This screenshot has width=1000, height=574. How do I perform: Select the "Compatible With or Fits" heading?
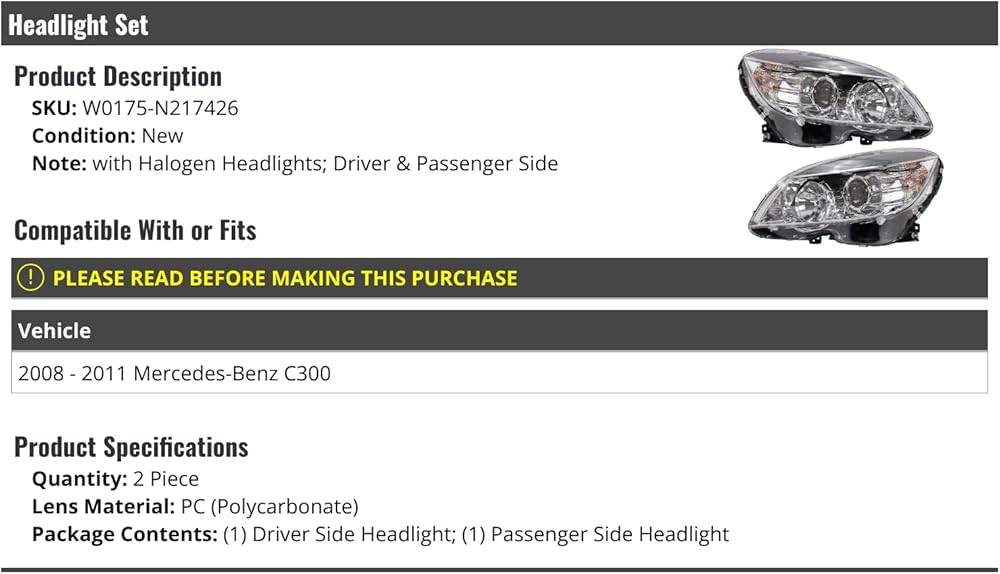pos(135,231)
